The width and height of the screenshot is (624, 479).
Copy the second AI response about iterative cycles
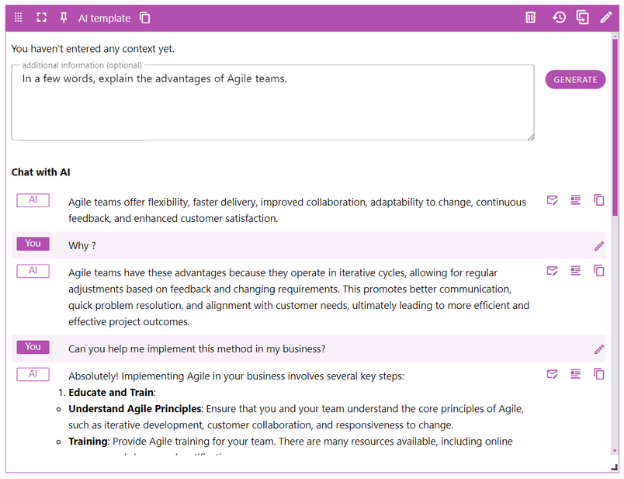[599, 270]
